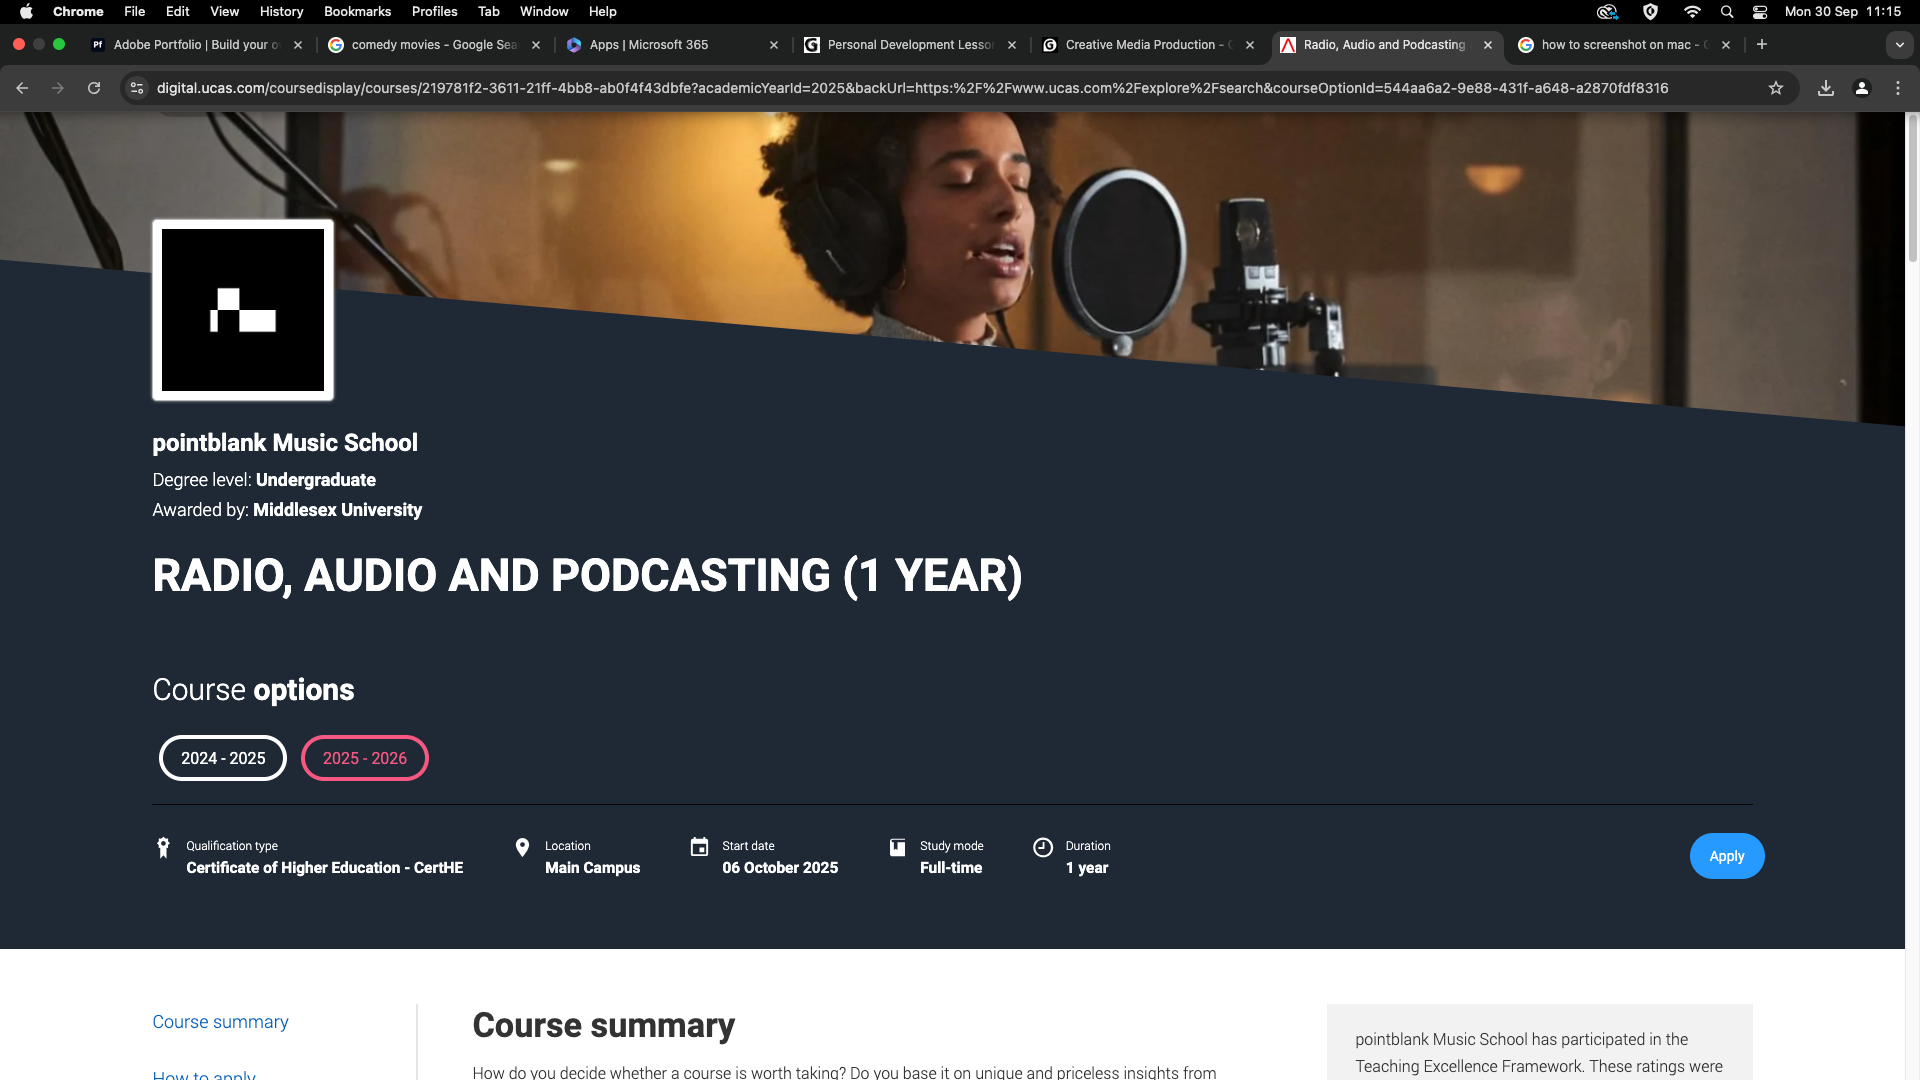Open the Tab menu
The width and height of the screenshot is (1920, 1080).
(x=489, y=12)
